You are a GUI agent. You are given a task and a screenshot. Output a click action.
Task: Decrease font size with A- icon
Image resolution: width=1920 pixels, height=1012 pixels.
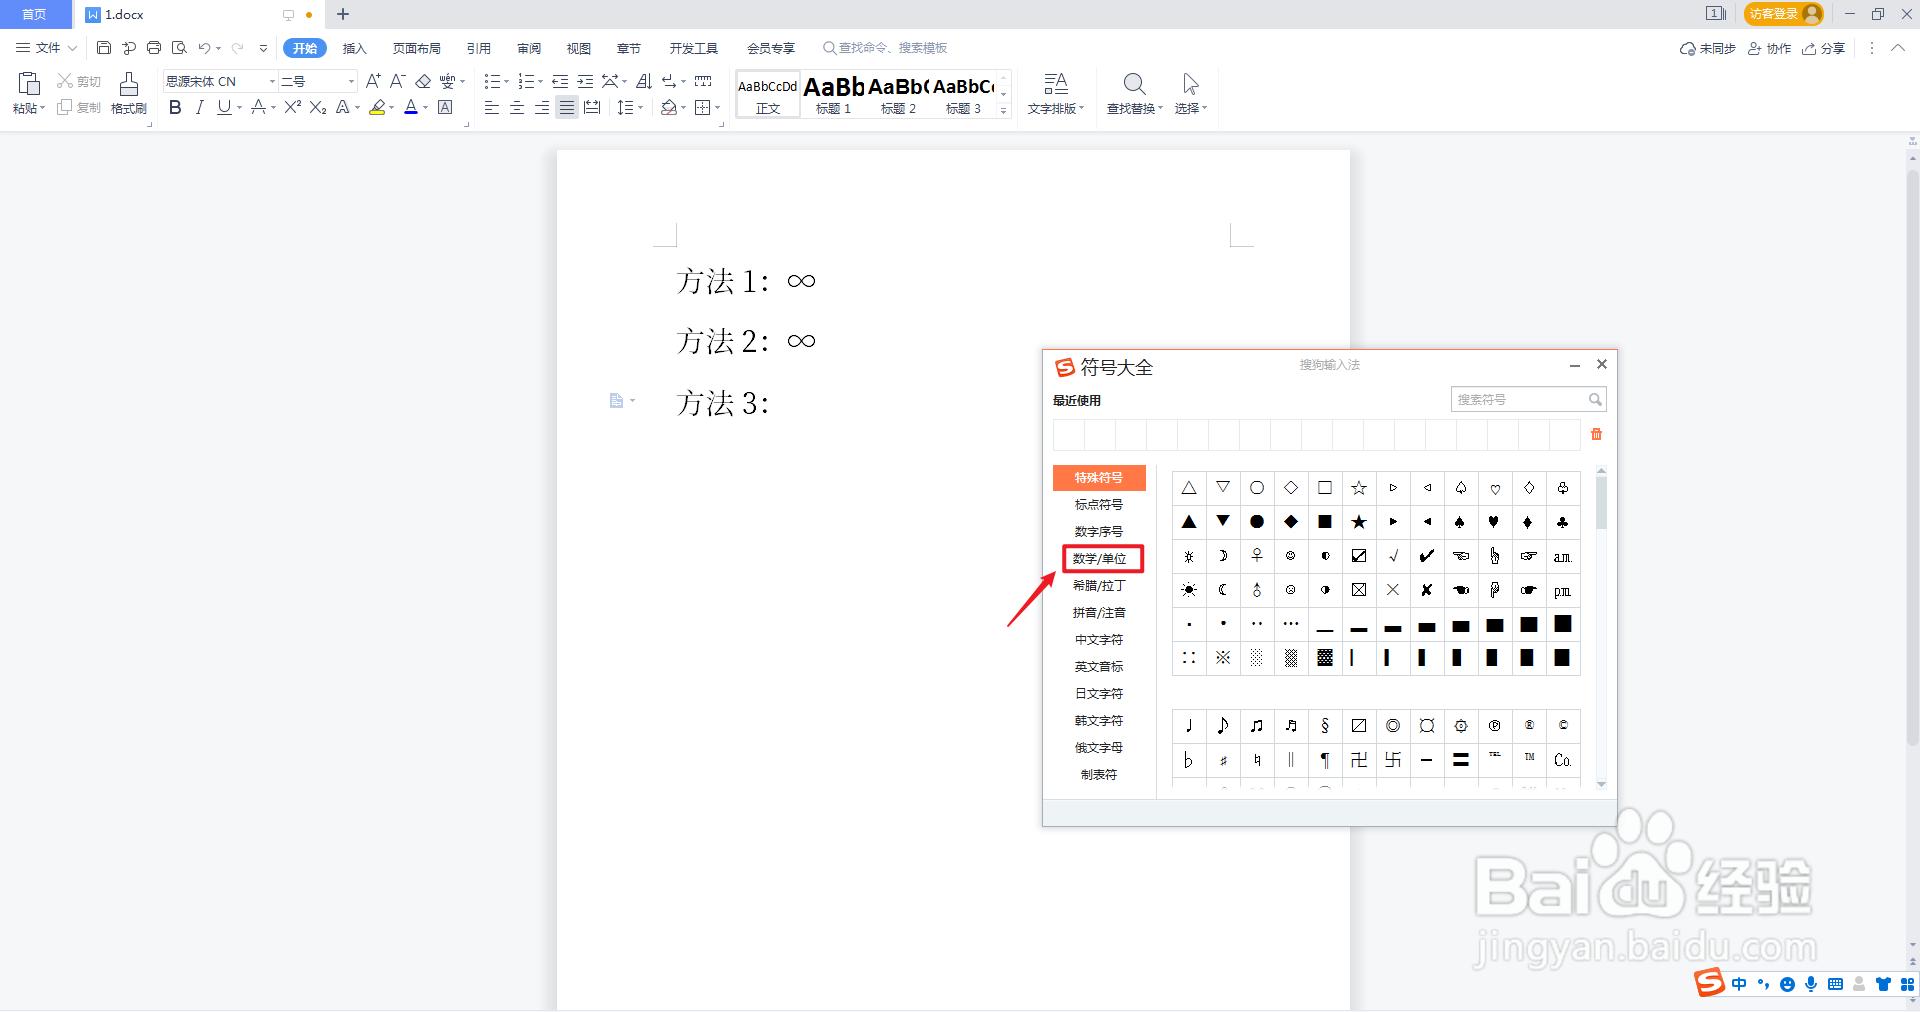pos(397,81)
